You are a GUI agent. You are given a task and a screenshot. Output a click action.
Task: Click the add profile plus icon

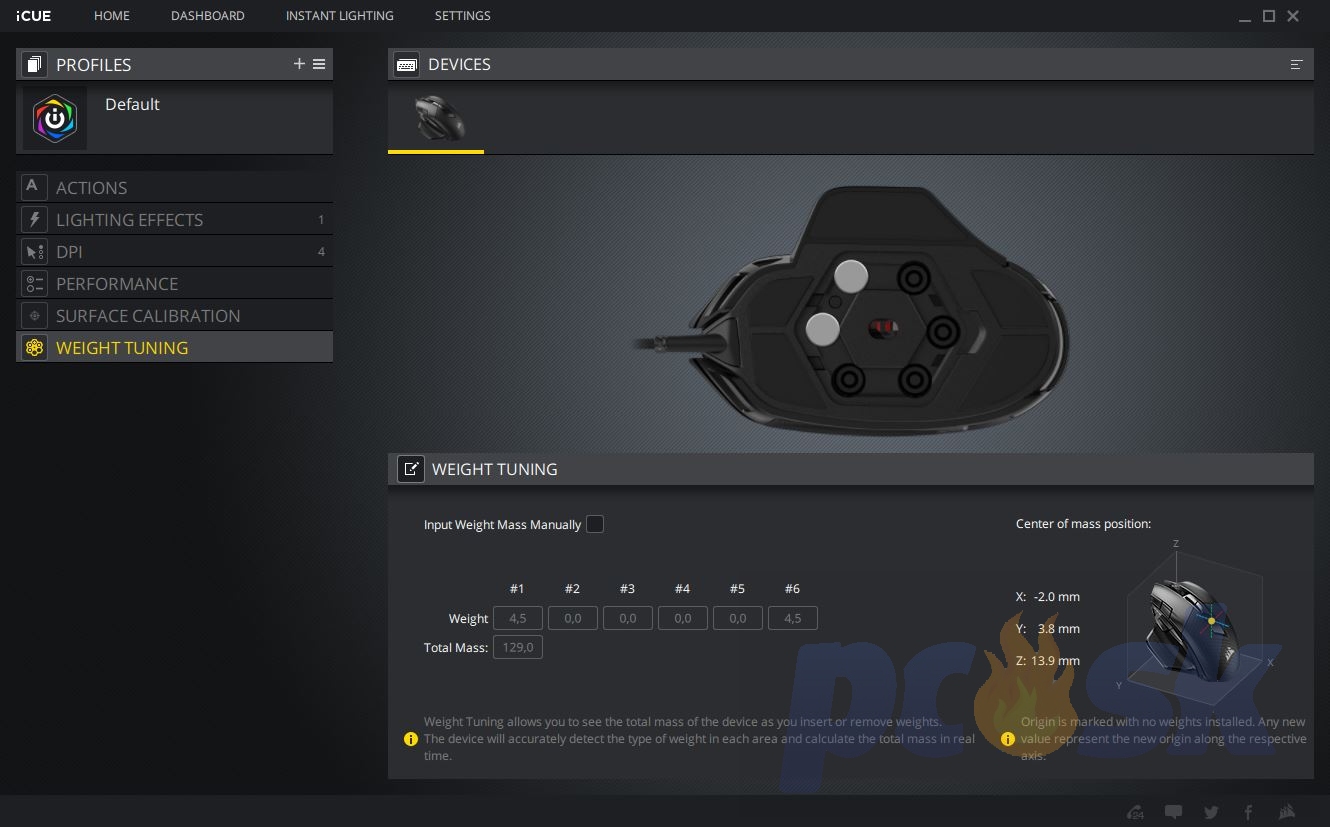(x=299, y=64)
